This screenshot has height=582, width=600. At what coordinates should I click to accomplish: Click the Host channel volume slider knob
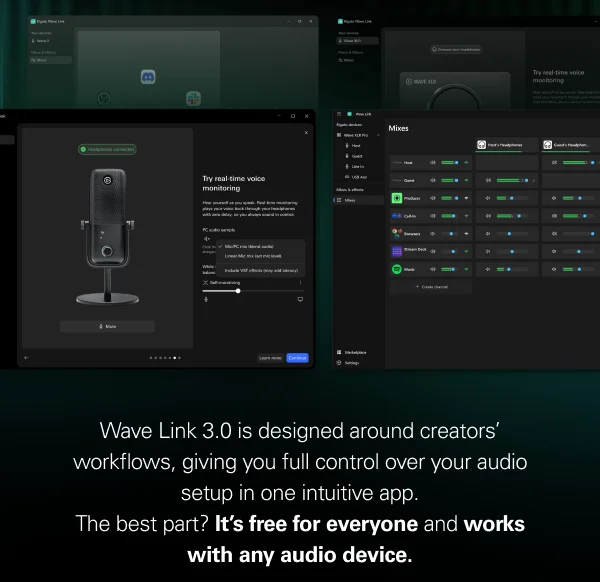click(x=457, y=163)
